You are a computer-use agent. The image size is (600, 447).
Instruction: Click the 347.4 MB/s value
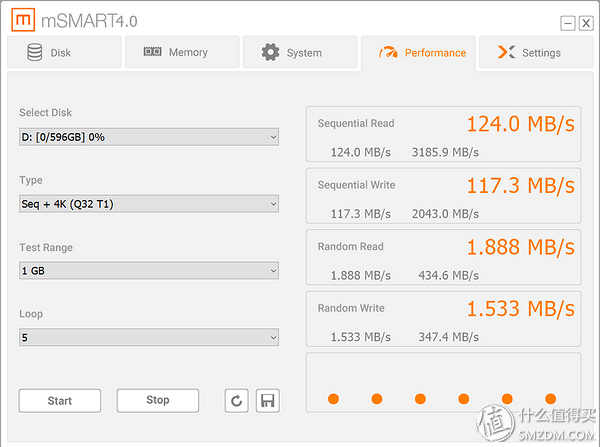[x=448, y=337]
